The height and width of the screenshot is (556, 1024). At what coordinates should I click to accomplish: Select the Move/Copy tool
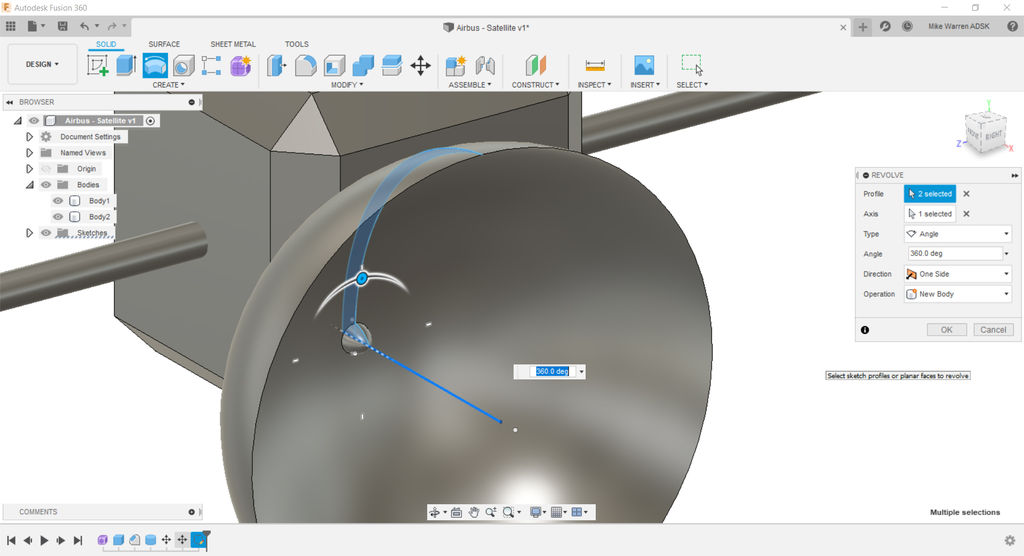pos(421,65)
